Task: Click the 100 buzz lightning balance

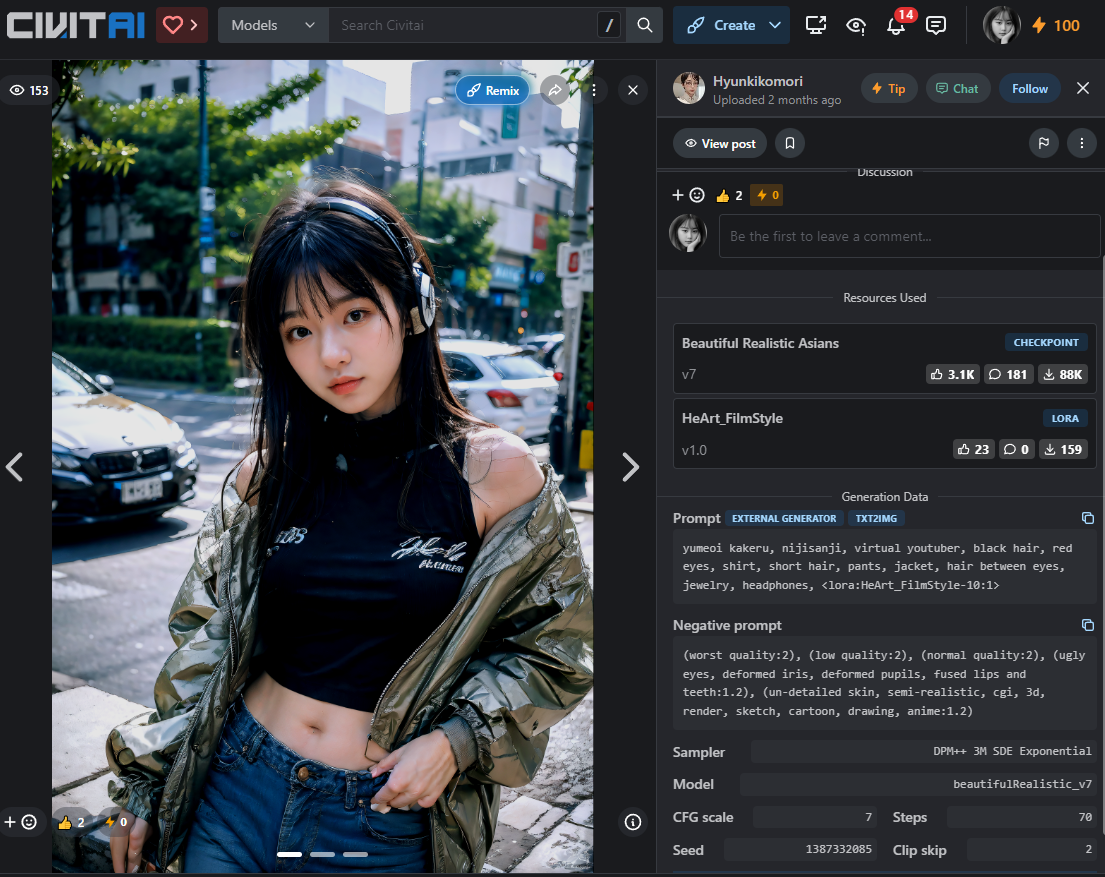Action: click(x=1056, y=25)
